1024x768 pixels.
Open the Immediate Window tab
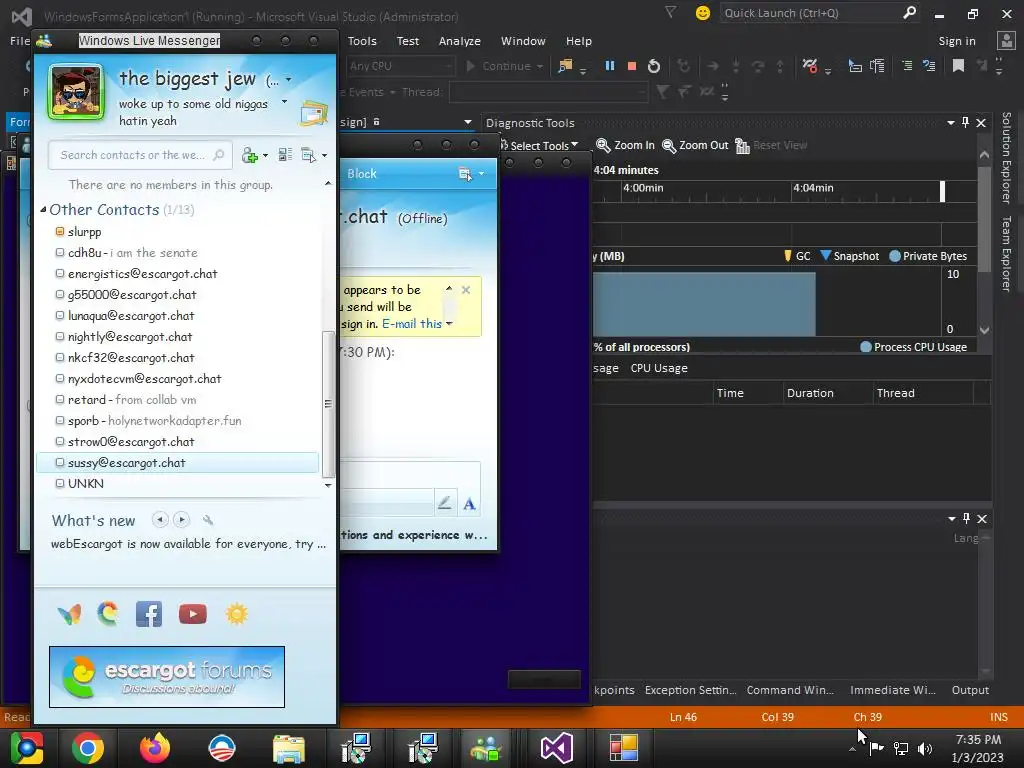[x=893, y=690]
